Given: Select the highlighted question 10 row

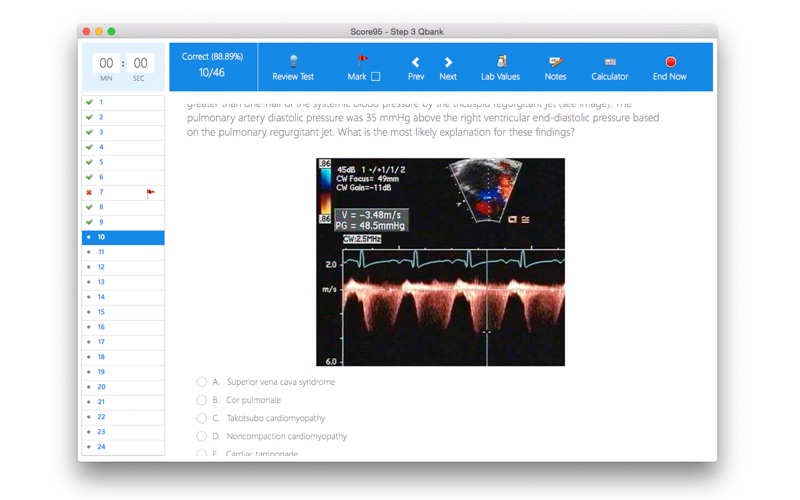Looking at the screenshot, I should point(123,237).
